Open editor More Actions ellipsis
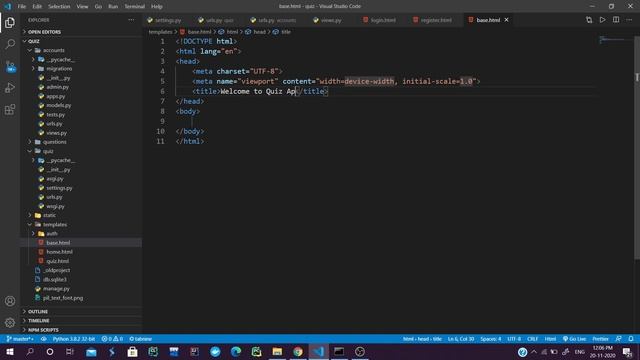 629,20
